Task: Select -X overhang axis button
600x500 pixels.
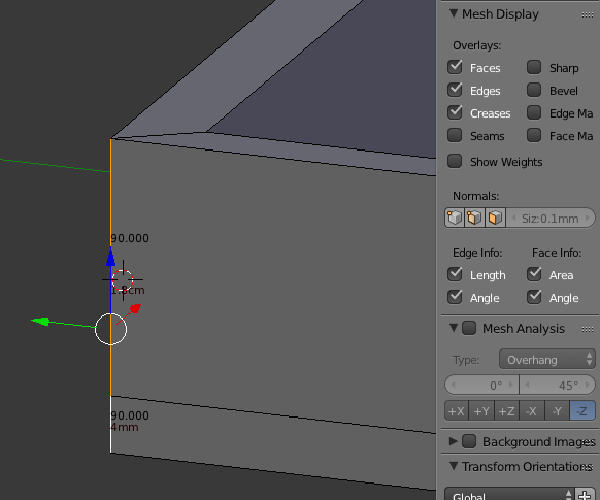Action: 532,411
